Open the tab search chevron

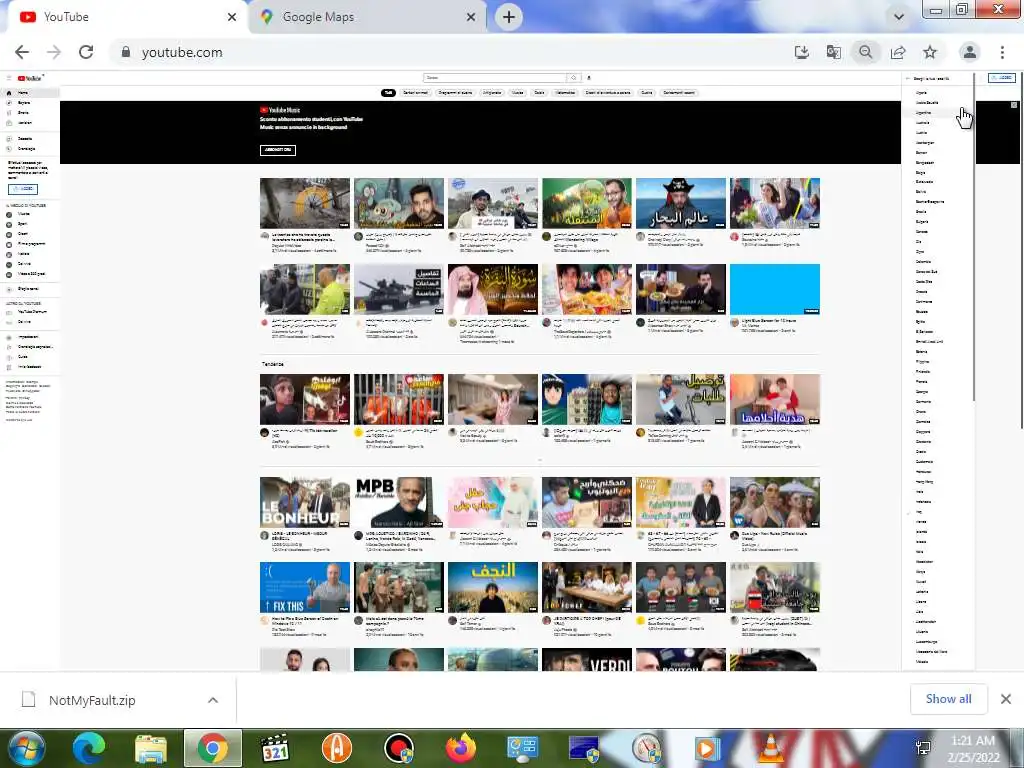point(899,17)
